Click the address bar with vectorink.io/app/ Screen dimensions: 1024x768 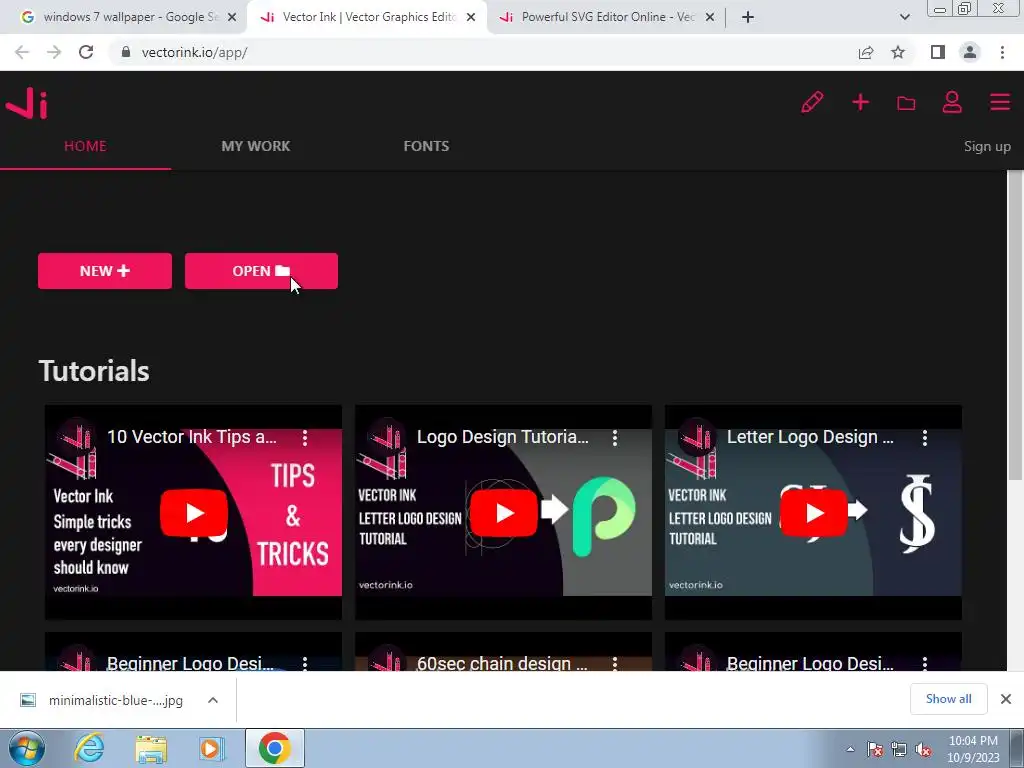483,52
